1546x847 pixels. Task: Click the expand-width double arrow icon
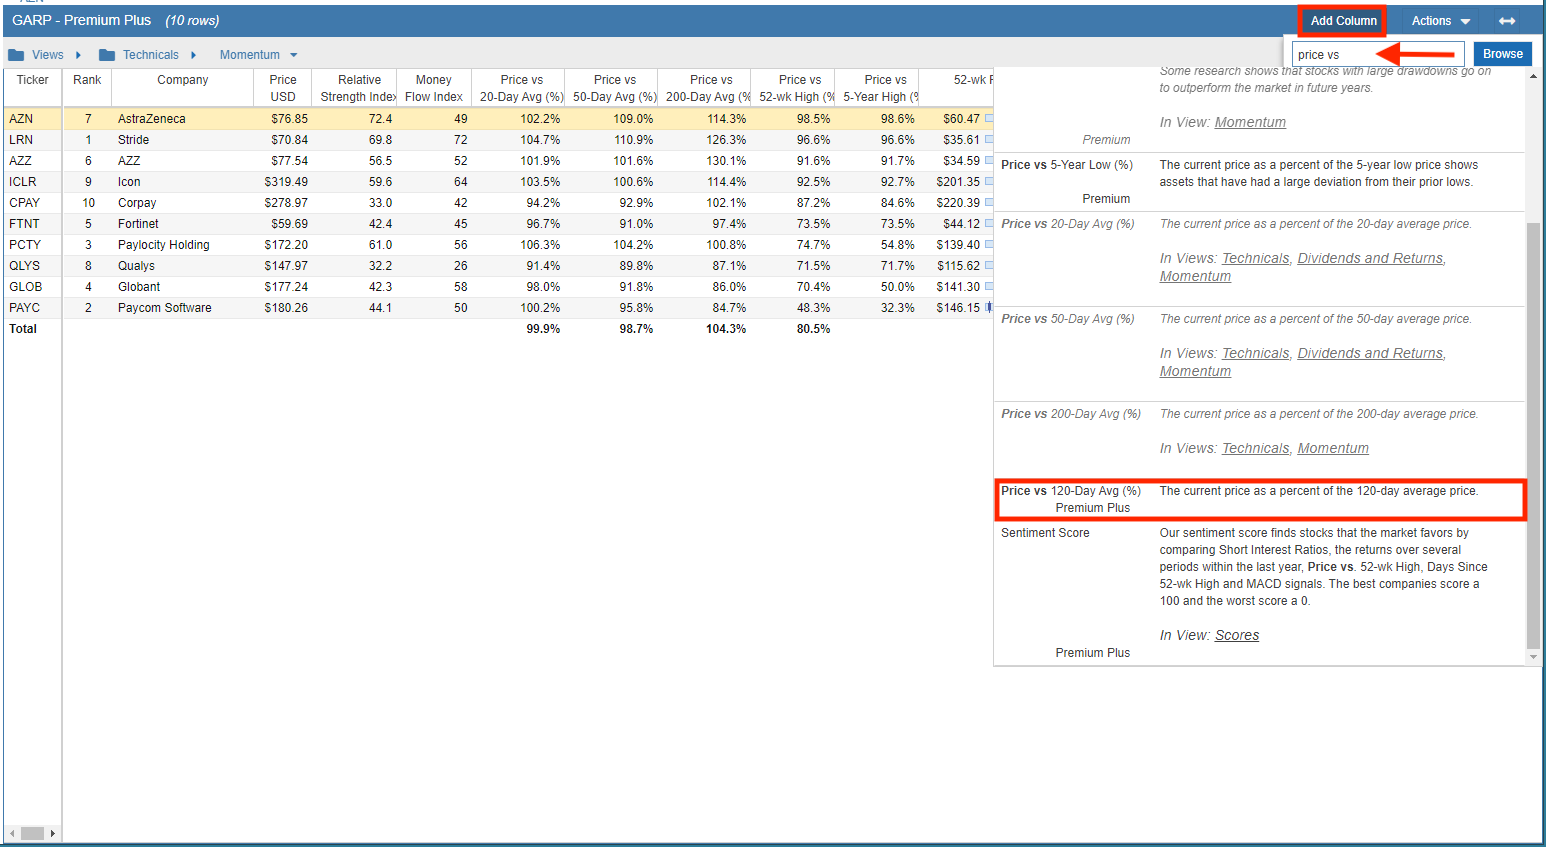click(1507, 21)
